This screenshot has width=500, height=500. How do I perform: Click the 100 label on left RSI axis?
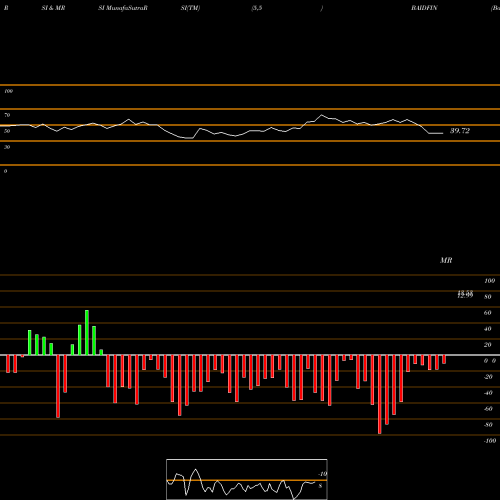coord(8,91)
